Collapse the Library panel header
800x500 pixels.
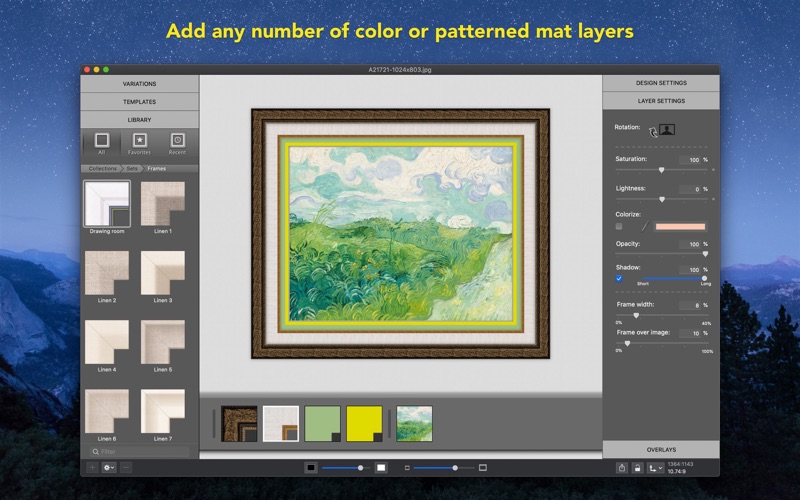click(x=139, y=119)
